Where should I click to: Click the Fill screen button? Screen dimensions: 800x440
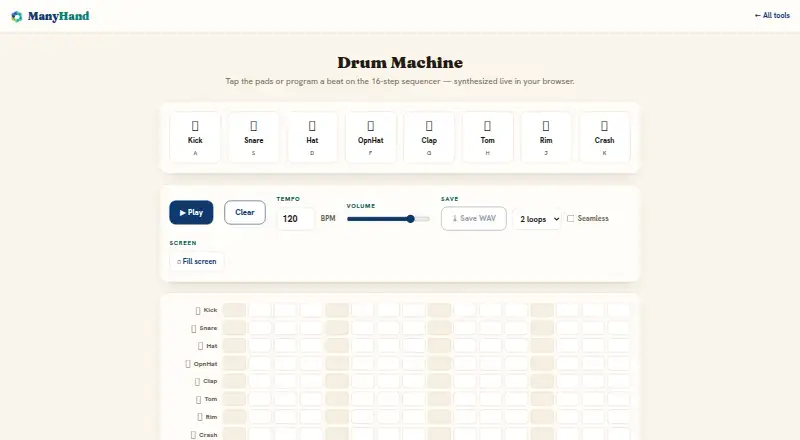pos(197,261)
